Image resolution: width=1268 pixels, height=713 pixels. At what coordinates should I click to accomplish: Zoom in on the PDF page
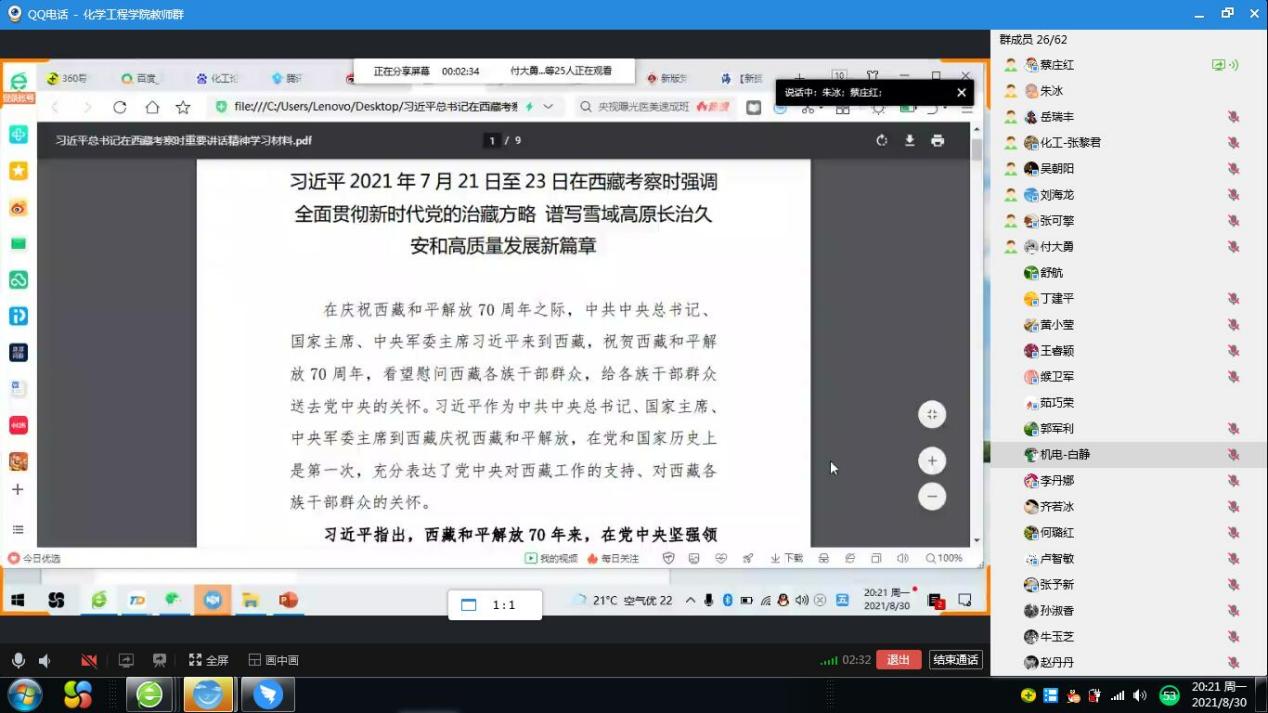[x=931, y=461]
